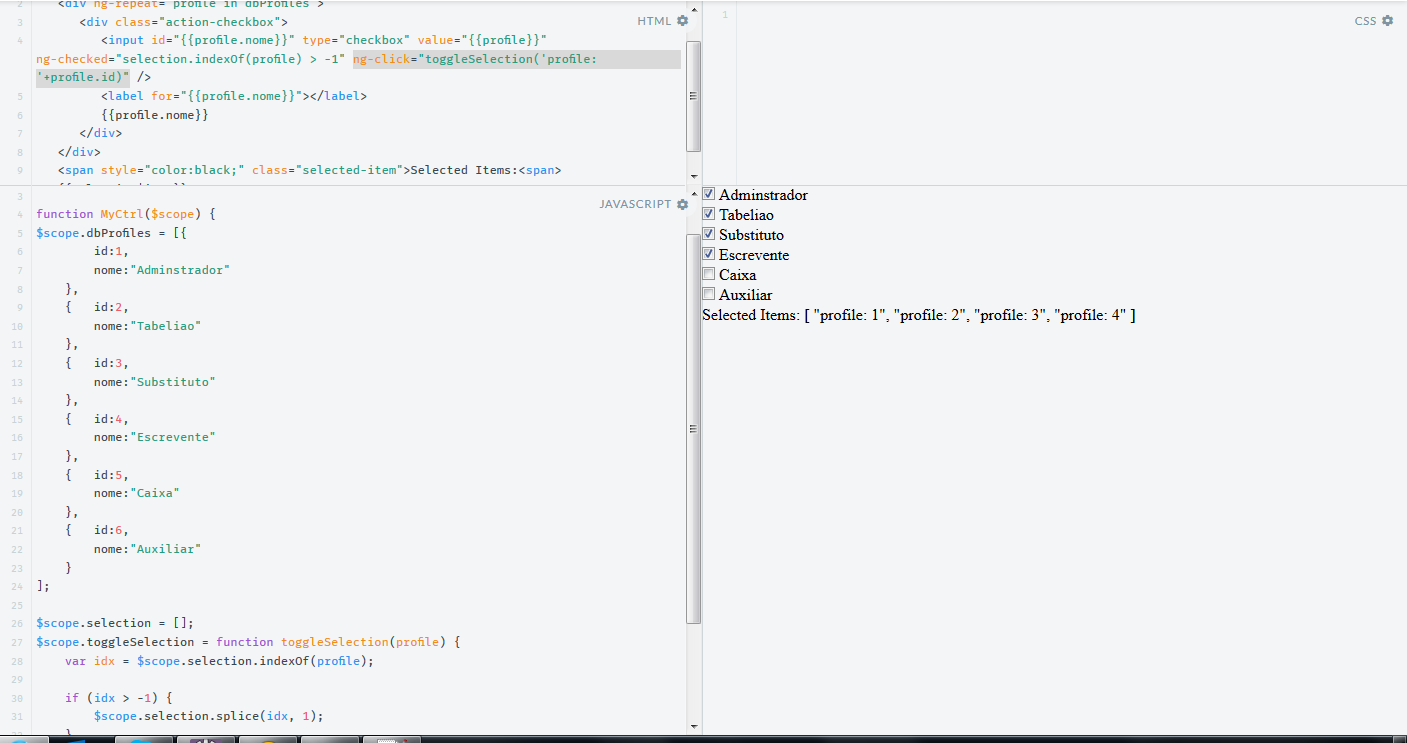This screenshot has width=1407, height=743.
Task: Open the JavaScript panel settings gear
Action: (x=683, y=204)
